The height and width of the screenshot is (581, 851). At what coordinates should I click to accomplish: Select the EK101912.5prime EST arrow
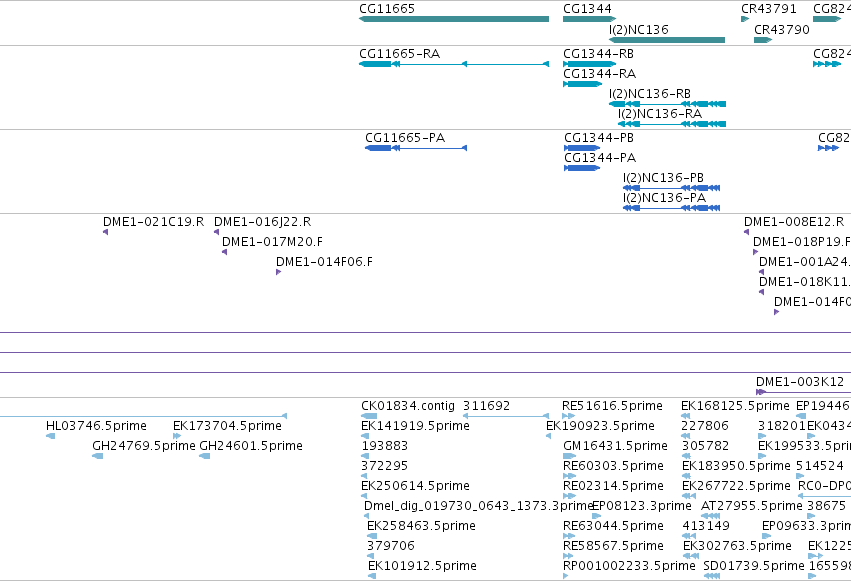(372, 576)
